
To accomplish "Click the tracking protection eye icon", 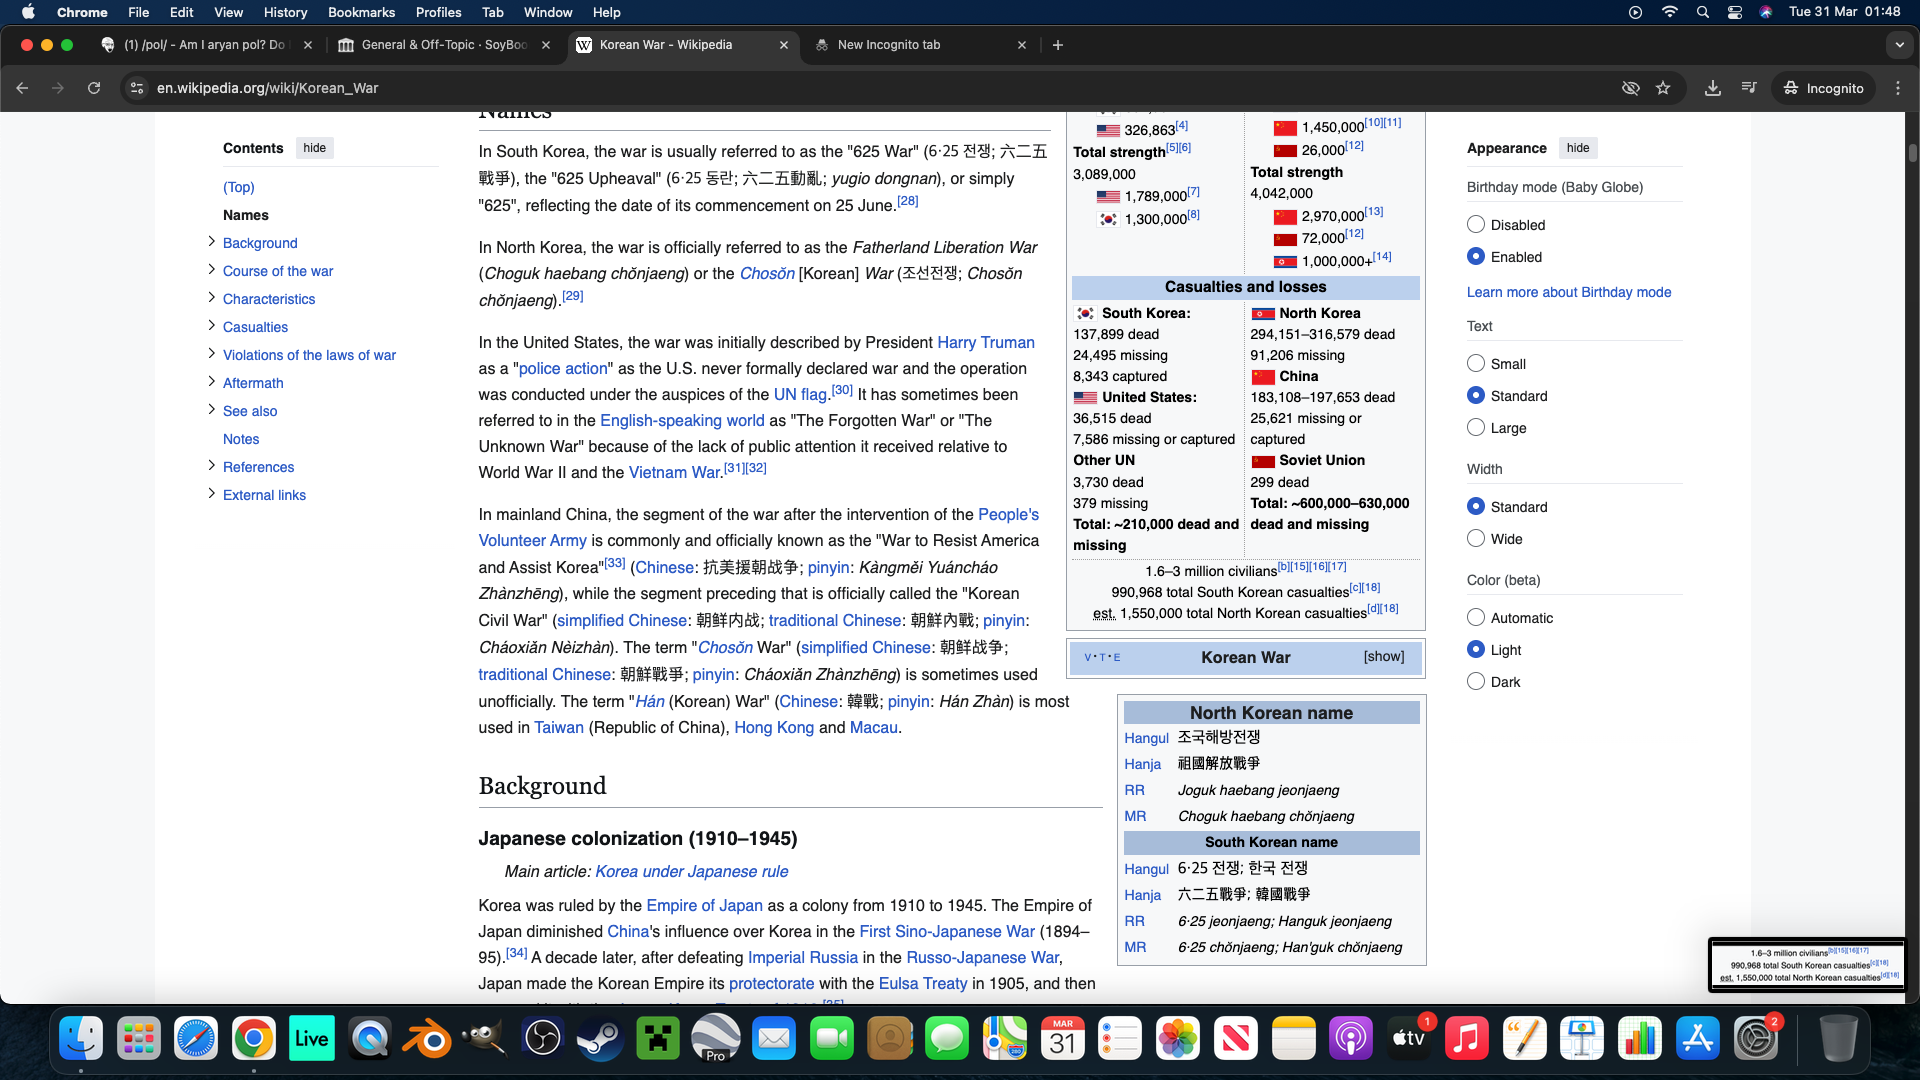I will pyautogui.click(x=1630, y=88).
